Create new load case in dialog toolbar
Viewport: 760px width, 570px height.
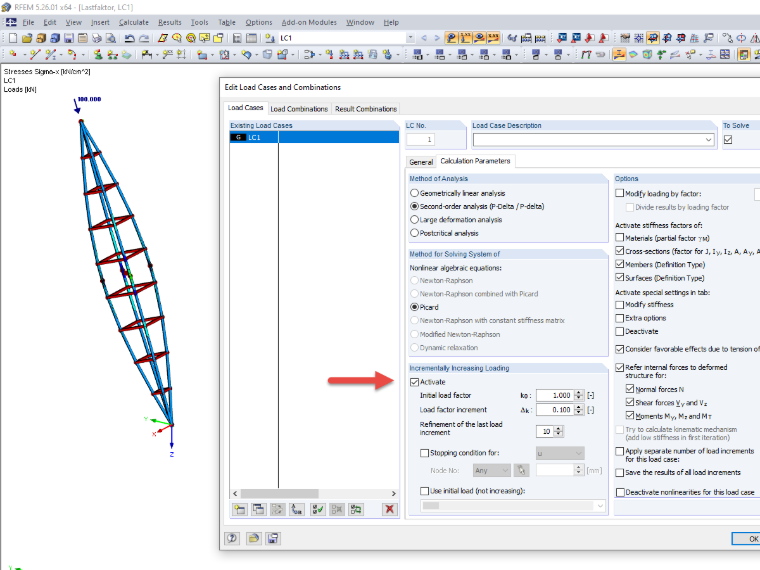point(240,509)
